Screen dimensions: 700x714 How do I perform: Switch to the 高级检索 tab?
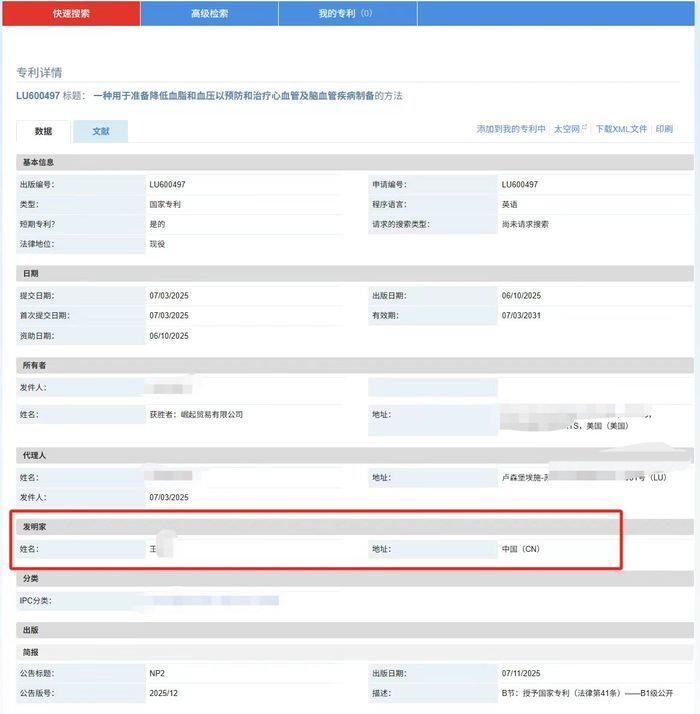click(x=209, y=13)
